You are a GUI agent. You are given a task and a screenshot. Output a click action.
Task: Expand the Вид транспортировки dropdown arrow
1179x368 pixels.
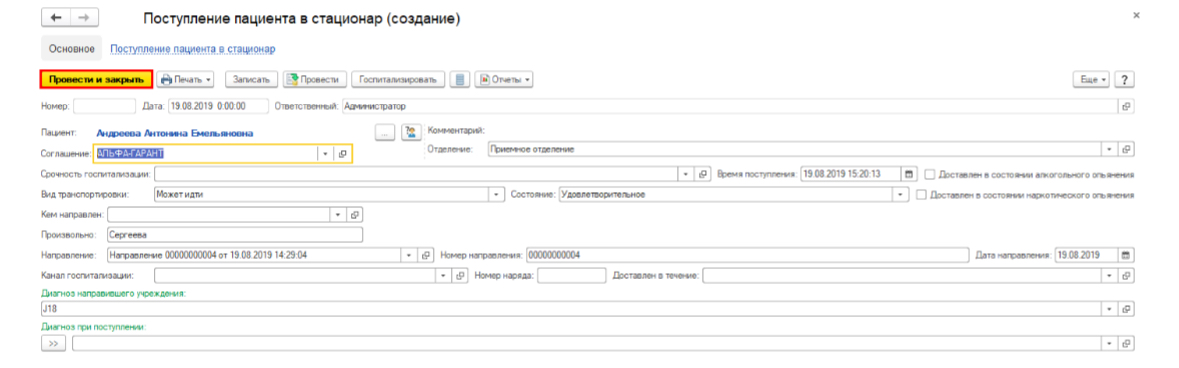click(496, 195)
